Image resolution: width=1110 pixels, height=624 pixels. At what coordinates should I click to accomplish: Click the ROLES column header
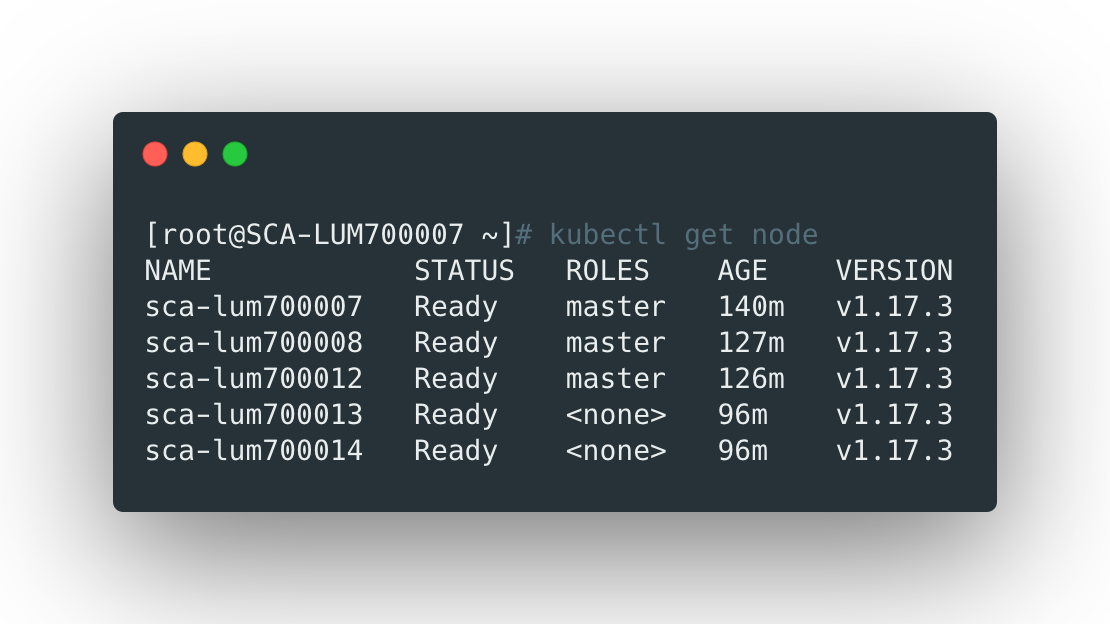[607, 271]
